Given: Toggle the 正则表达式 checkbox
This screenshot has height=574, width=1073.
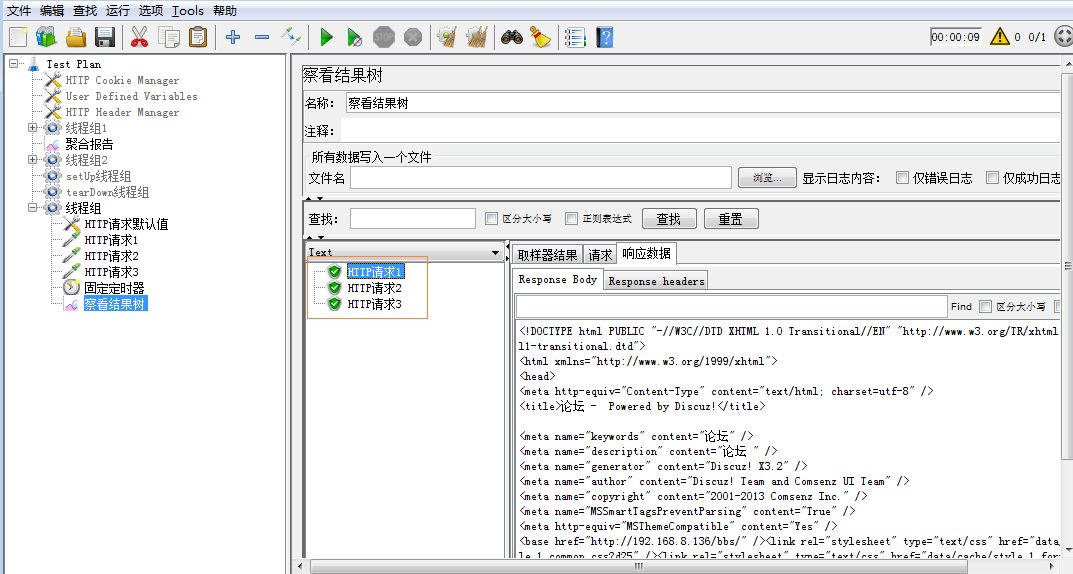Looking at the screenshot, I should 571,218.
